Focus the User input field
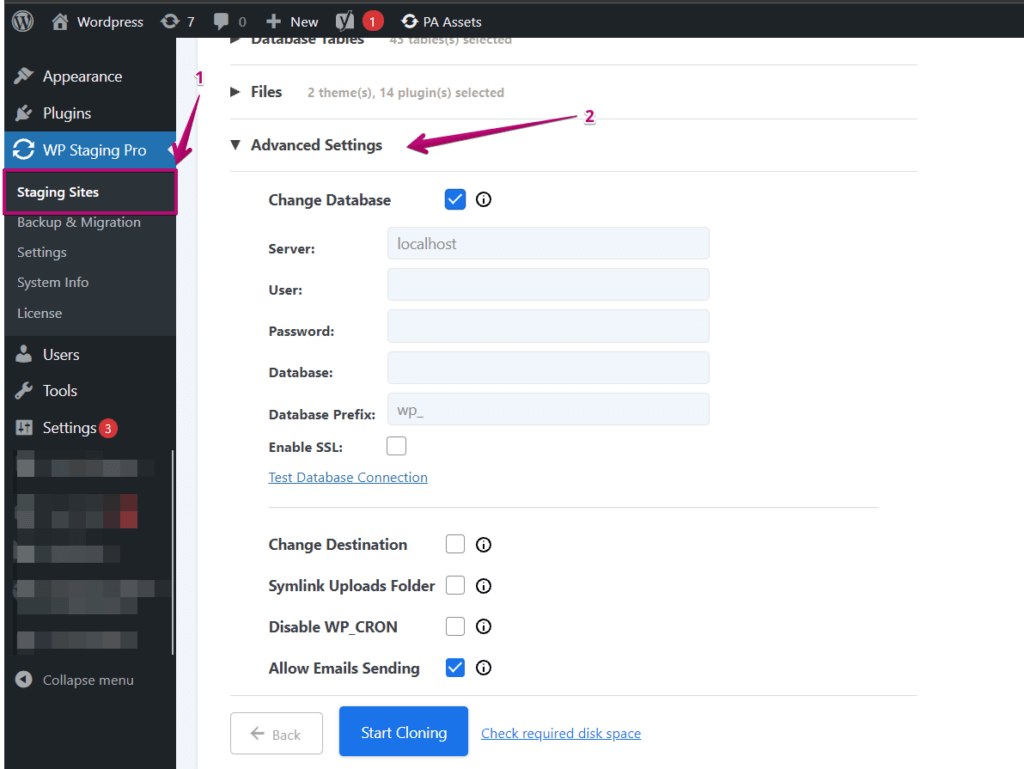1024x769 pixels. [548, 285]
